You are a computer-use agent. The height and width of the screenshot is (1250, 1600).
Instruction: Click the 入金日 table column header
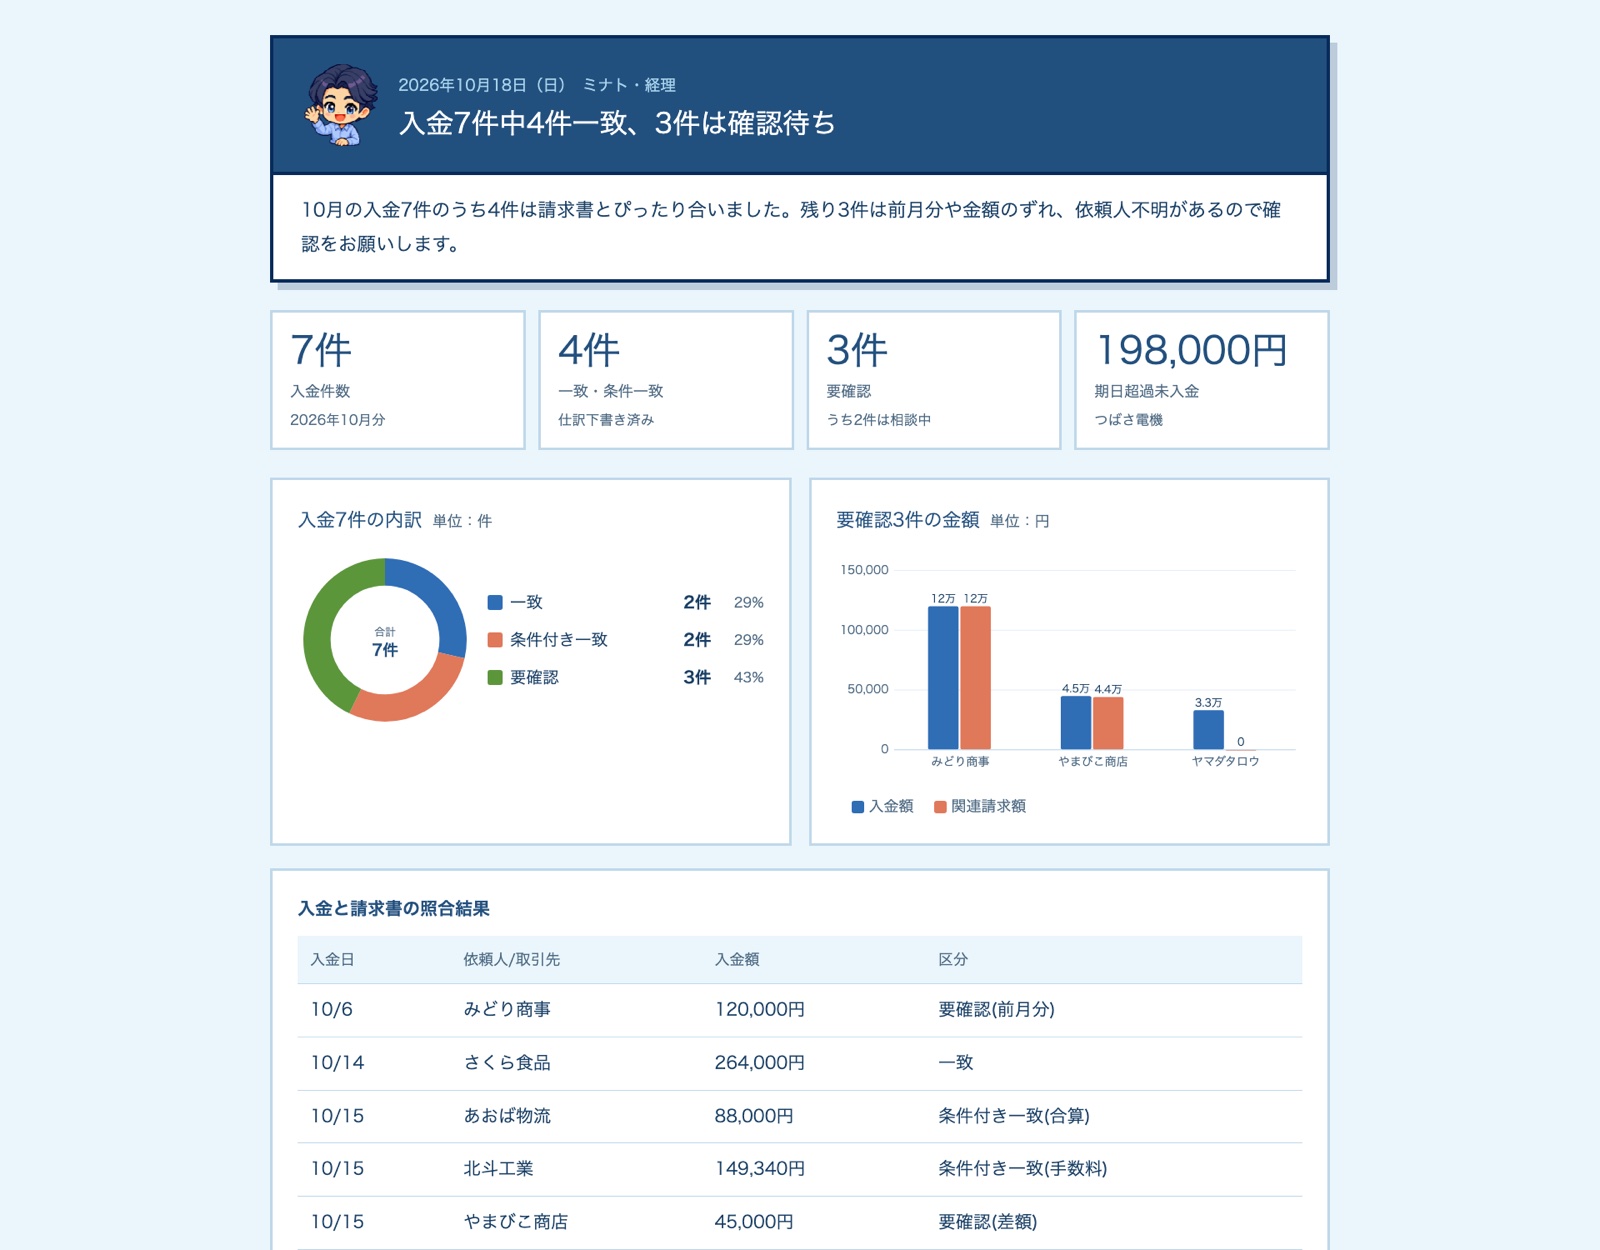coord(332,960)
